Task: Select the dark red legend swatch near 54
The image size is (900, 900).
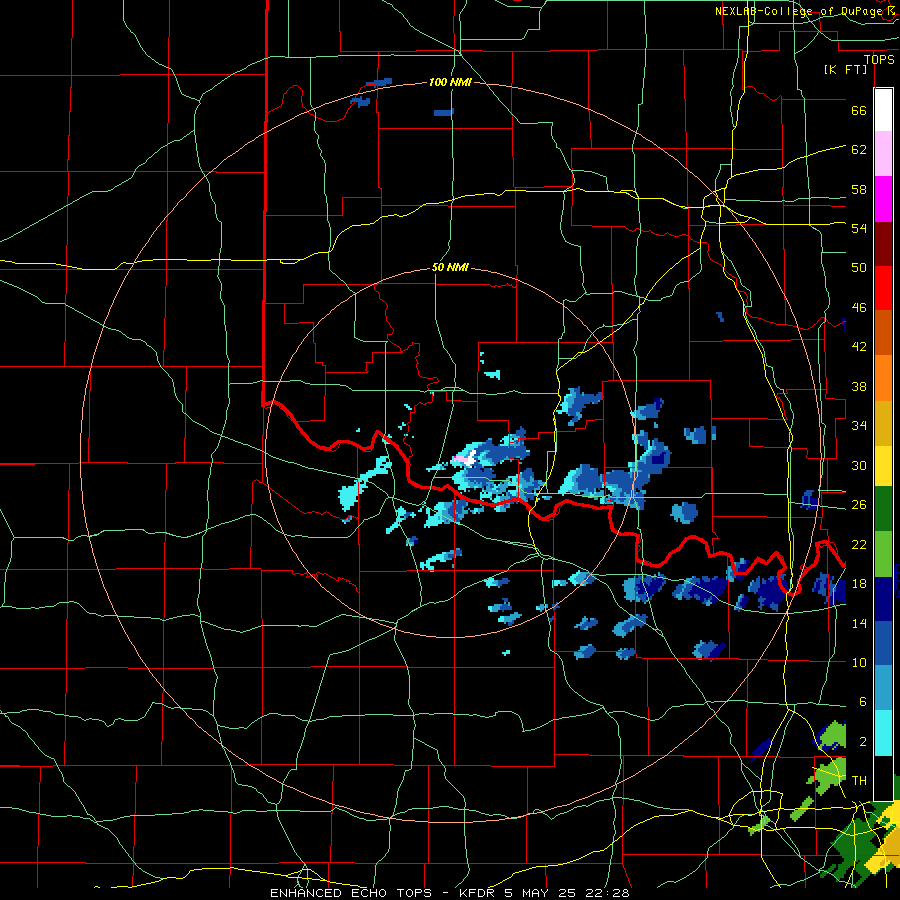Action: pos(883,244)
